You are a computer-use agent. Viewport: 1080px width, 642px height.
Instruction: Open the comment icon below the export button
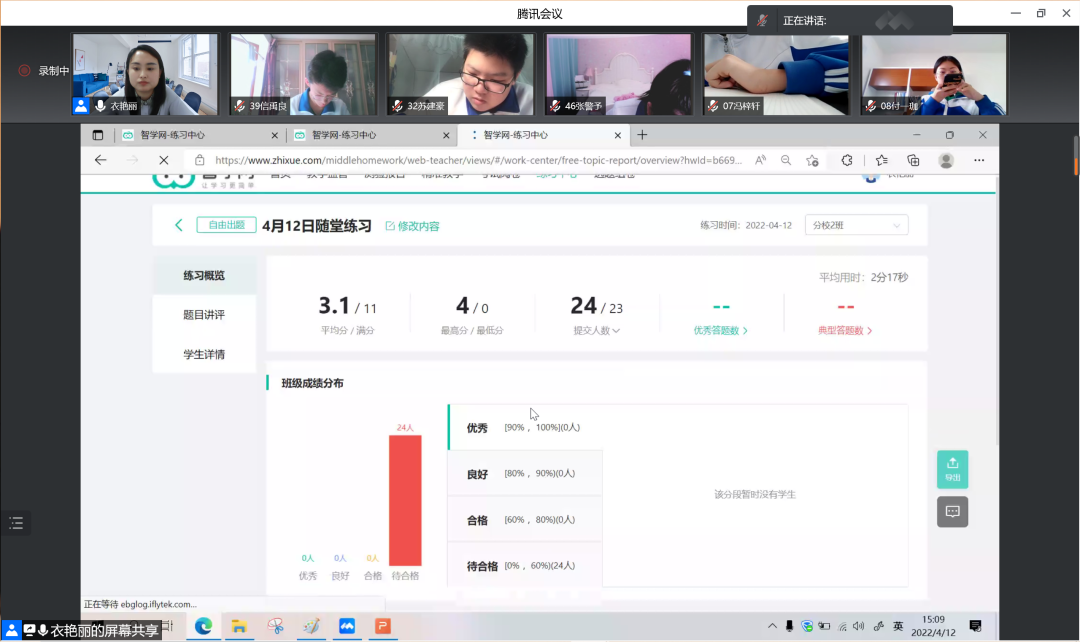(952, 512)
